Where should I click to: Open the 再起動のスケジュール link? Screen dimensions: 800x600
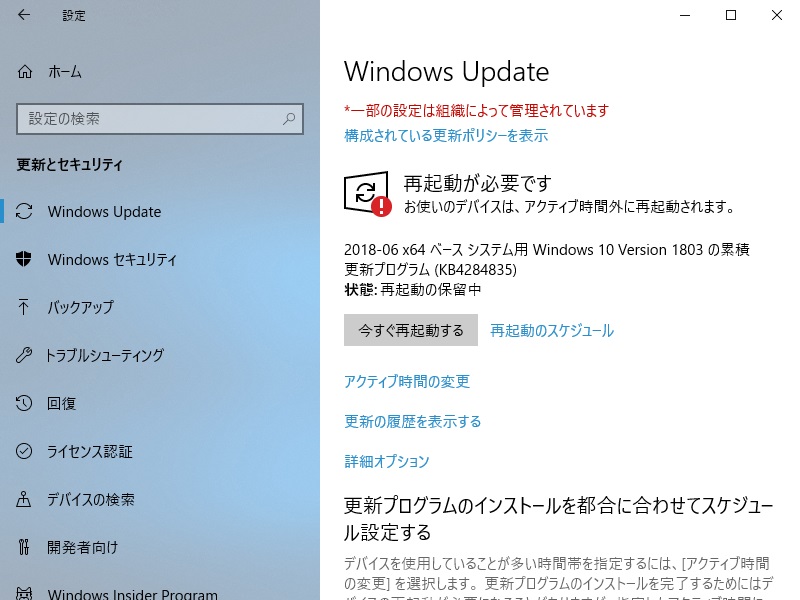click(x=552, y=331)
